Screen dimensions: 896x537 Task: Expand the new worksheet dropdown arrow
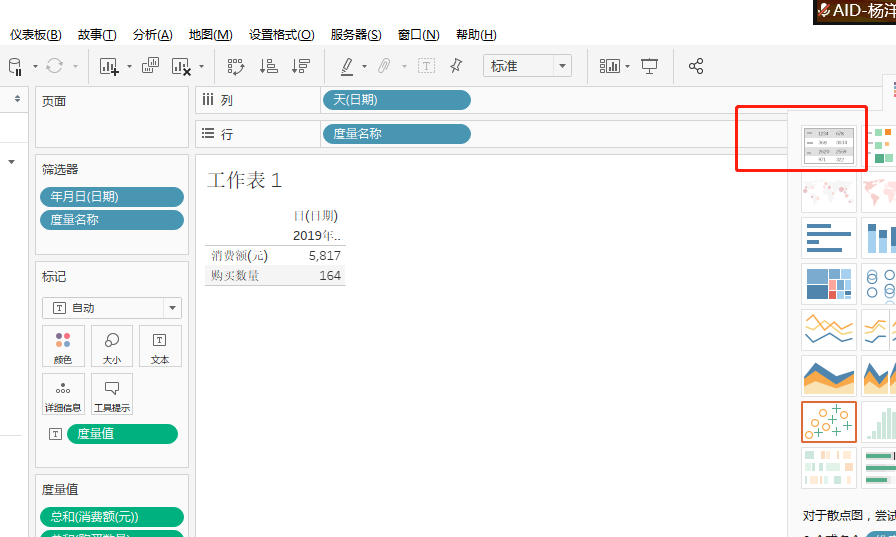point(129,67)
